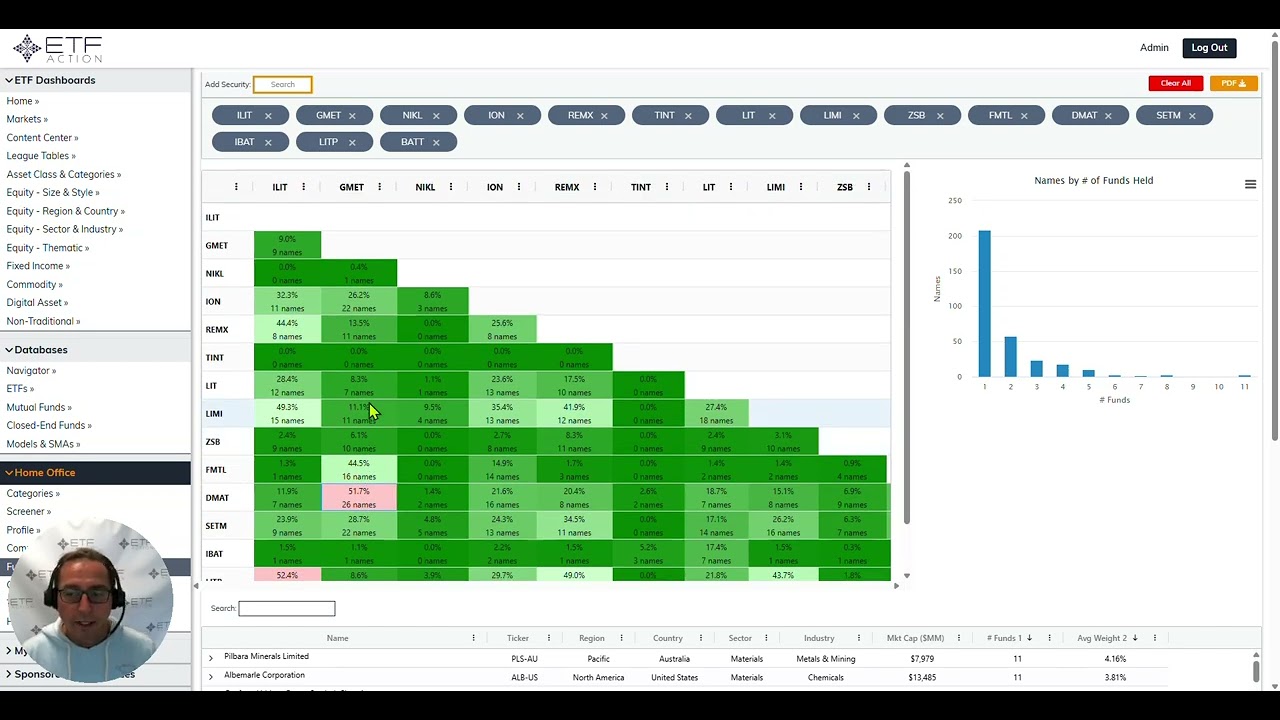Remove the IBAT security chip
The height and width of the screenshot is (720, 1280).
tap(268, 143)
